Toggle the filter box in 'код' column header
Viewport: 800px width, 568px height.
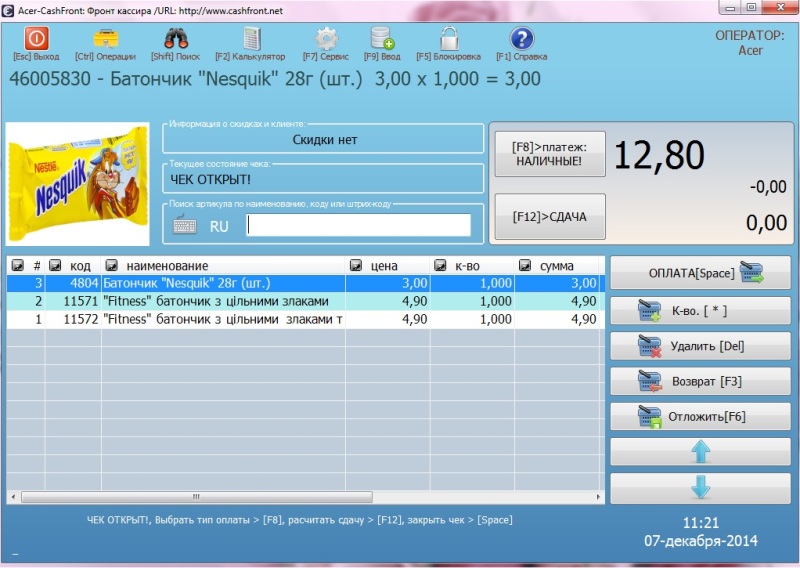pyautogui.click(x=55, y=266)
